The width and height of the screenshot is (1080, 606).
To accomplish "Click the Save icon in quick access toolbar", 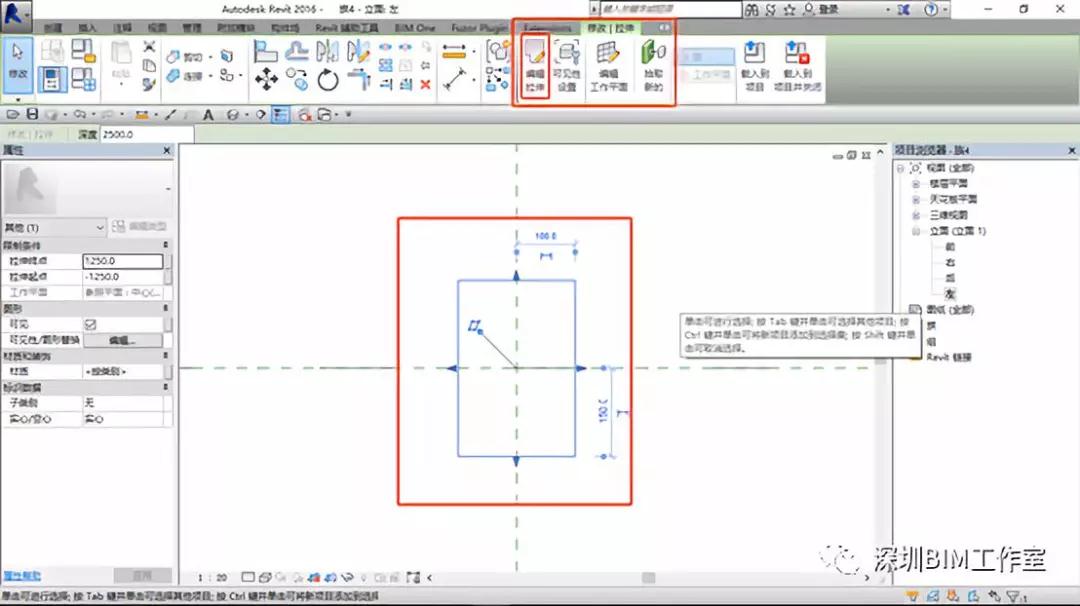I will point(32,114).
